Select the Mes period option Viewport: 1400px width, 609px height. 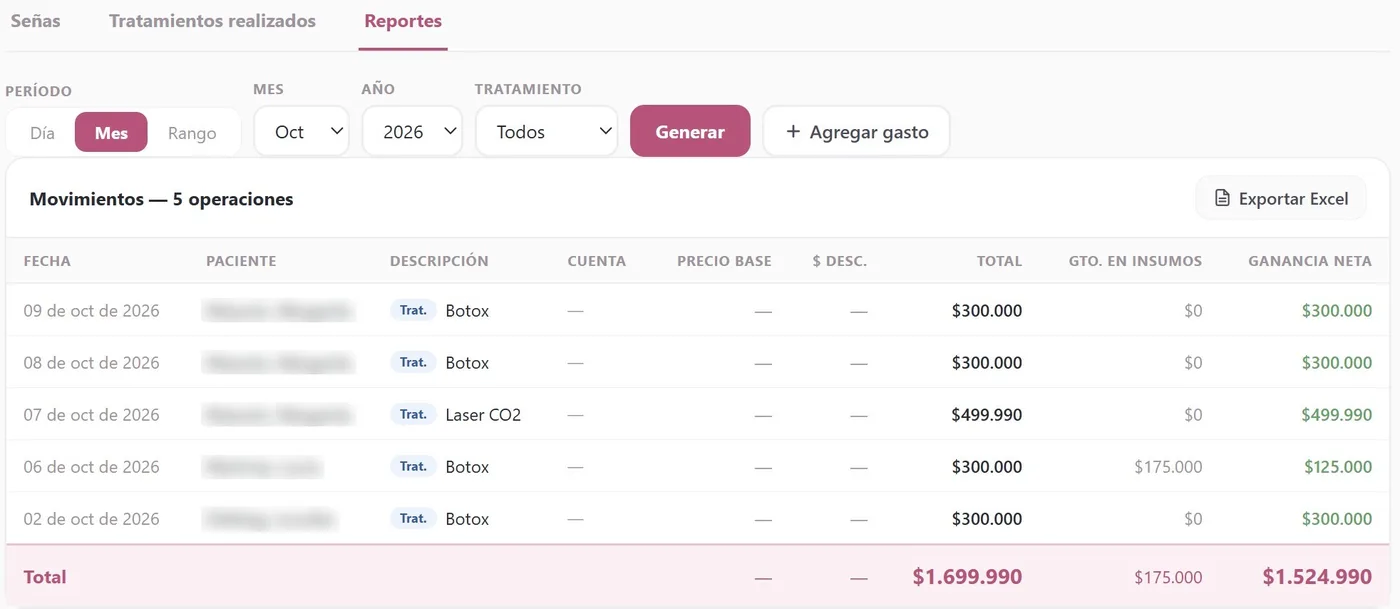[x=111, y=132]
